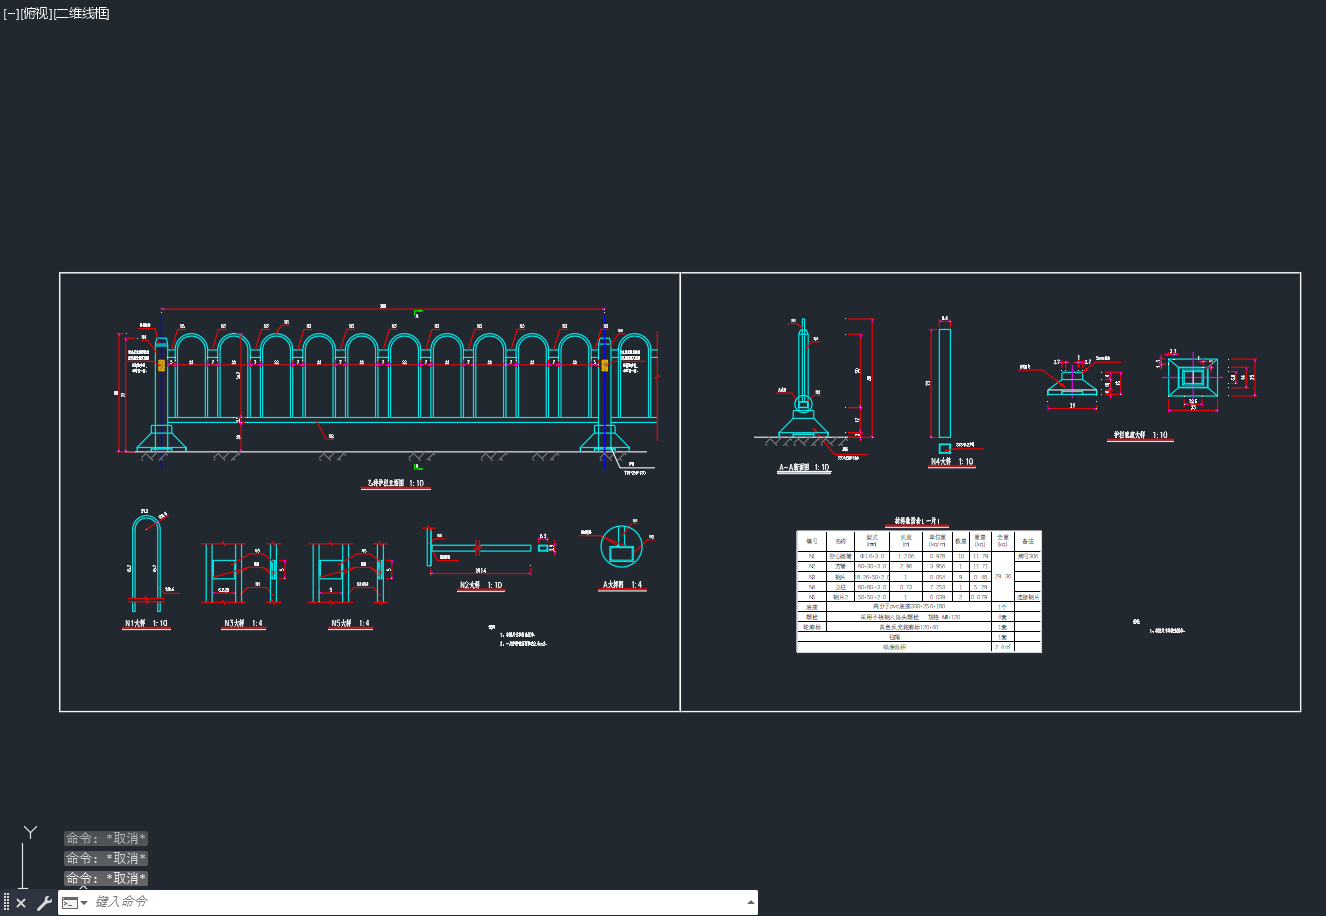Screen dimensions: 1326x916
Task: Click the 方管 cell in materials table
Action: (x=840, y=566)
